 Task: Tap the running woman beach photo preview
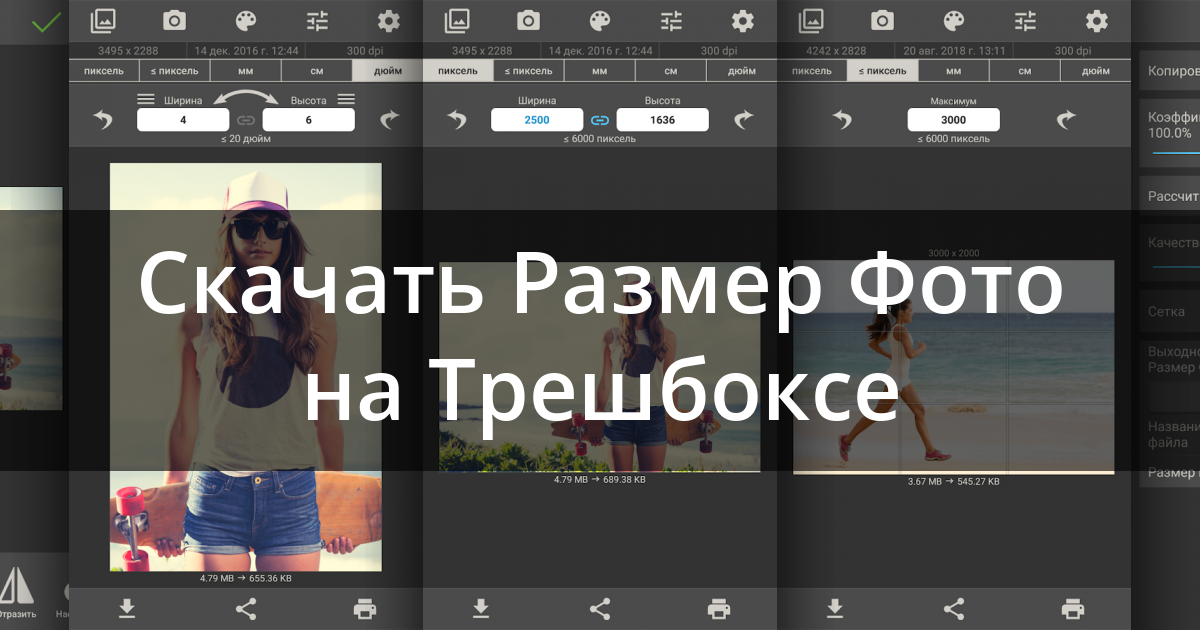coord(954,366)
